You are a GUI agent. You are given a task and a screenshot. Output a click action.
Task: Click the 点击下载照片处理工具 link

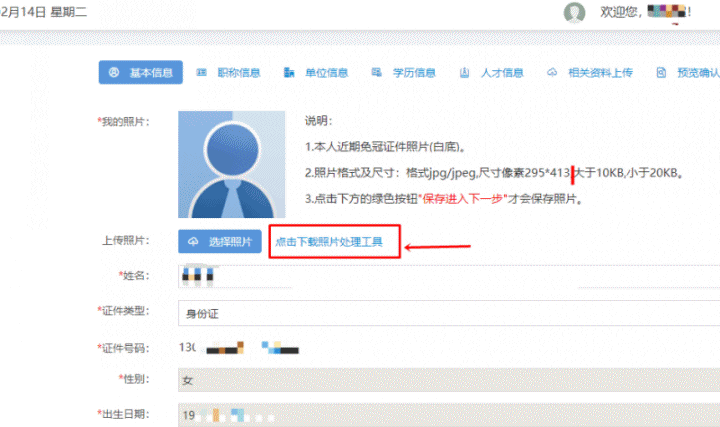tap(335, 243)
